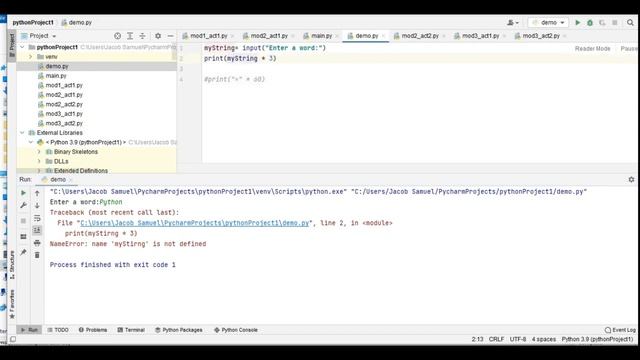The width and height of the screenshot is (640, 360).
Task: Click the Project side tool tab
Action: click(x=12, y=45)
